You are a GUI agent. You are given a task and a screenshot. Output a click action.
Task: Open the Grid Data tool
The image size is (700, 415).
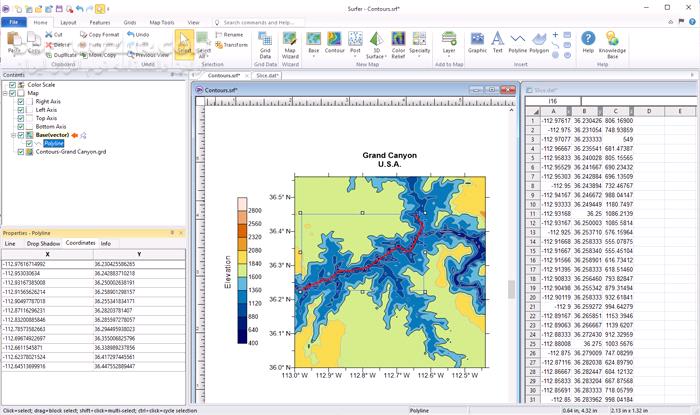click(265, 42)
